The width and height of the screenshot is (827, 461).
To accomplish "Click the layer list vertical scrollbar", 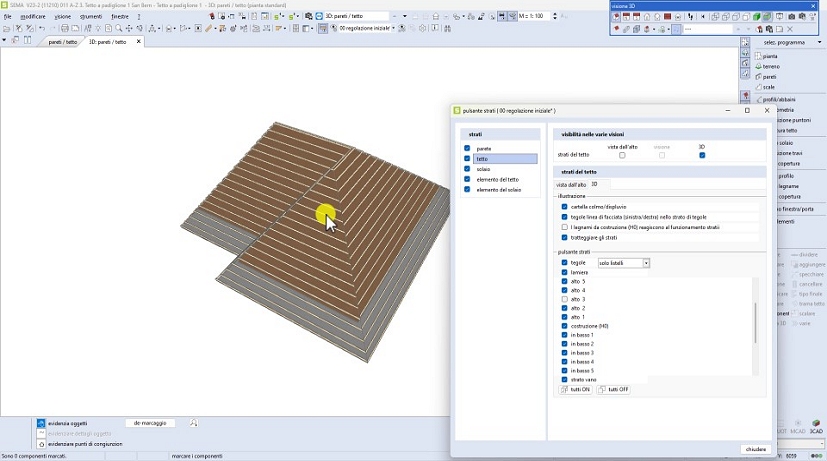I will point(755,323).
